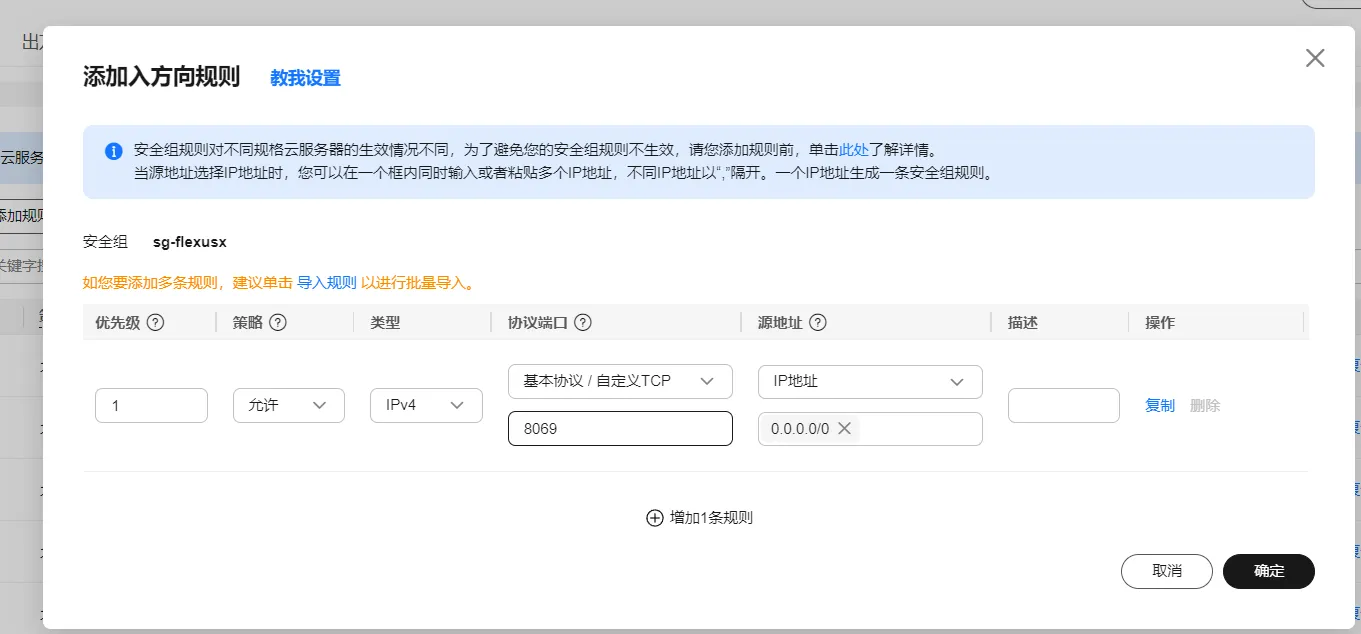The width and height of the screenshot is (1361, 634).
Task: Click 复制 to duplicate the rule
Action: (1160, 405)
